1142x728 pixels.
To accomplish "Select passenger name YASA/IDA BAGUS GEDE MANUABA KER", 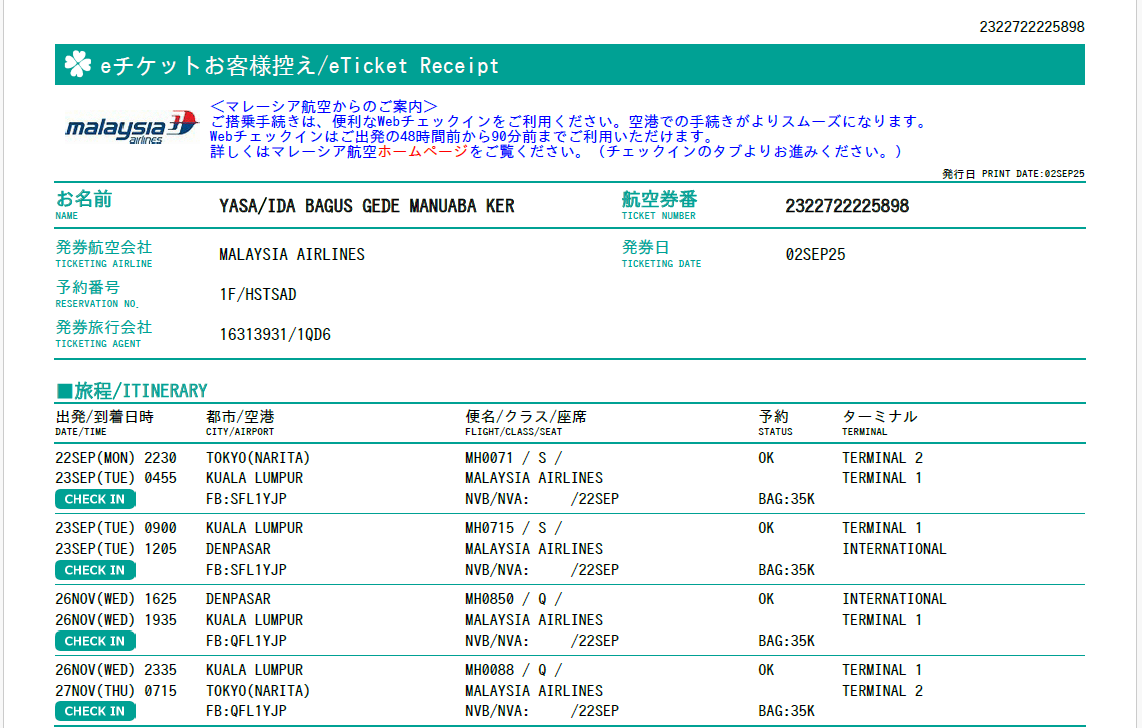I will coord(366,206).
